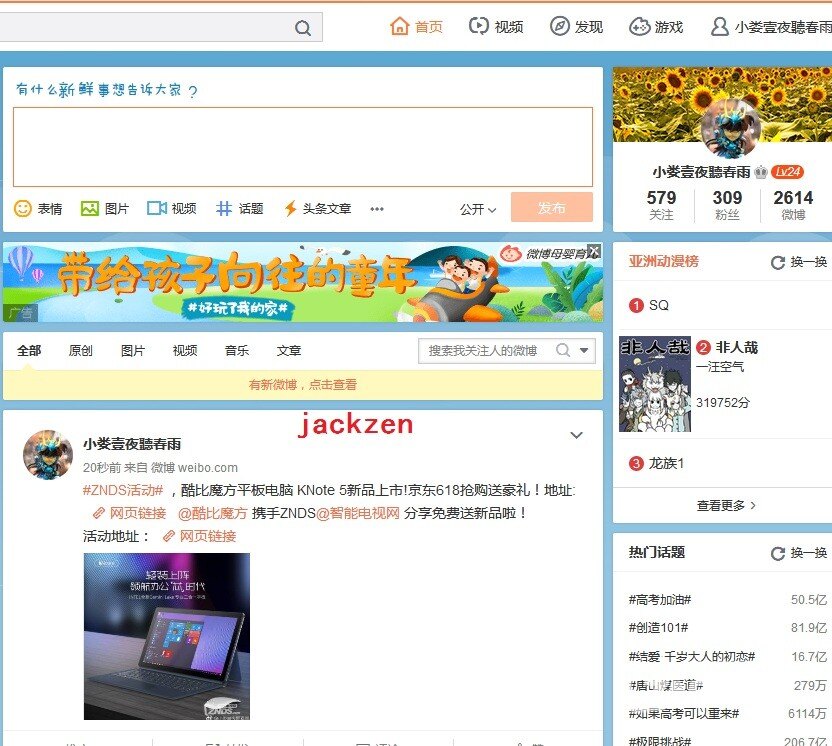Click 查看更多 in anime ranking
The image size is (832, 746).
coord(726,506)
